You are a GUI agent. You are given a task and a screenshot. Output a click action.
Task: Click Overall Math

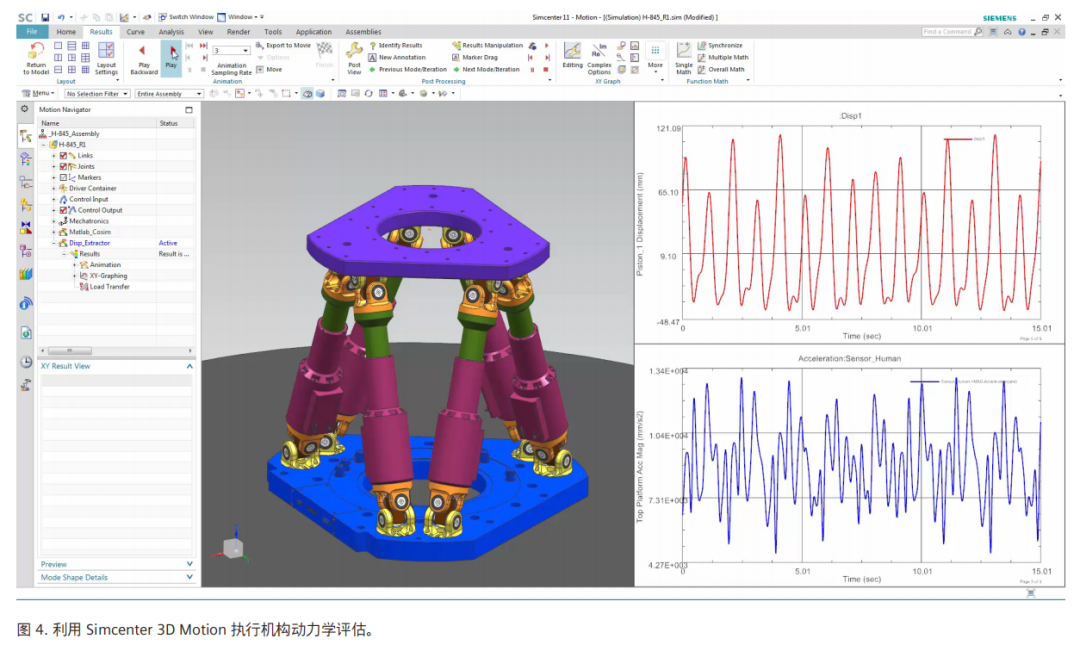[720, 70]
